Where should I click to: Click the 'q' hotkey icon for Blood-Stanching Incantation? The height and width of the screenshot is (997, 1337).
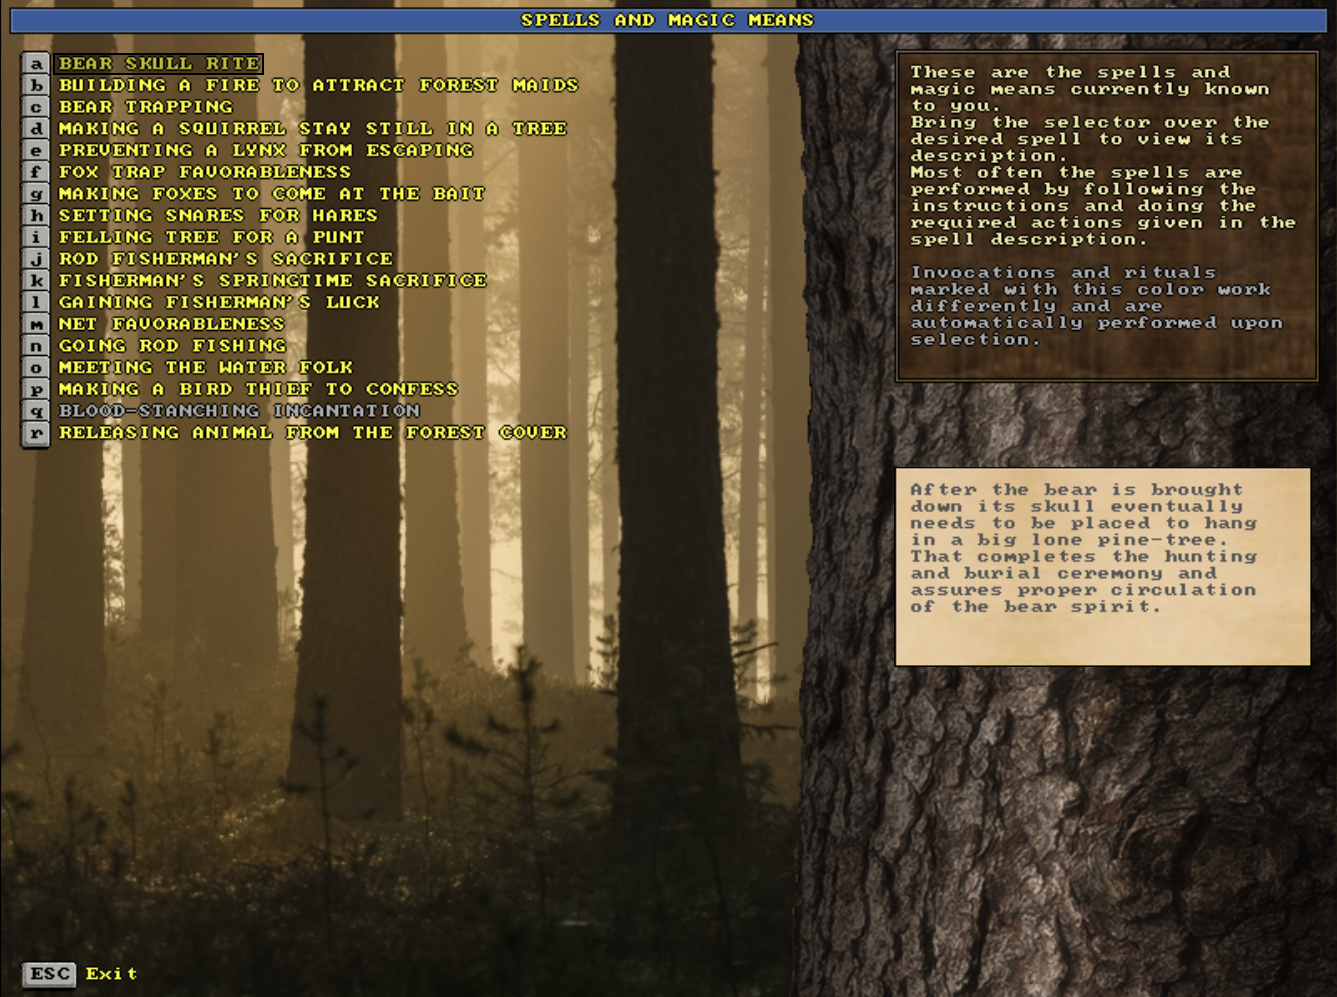pyautogui.click(x=36, y=411)
